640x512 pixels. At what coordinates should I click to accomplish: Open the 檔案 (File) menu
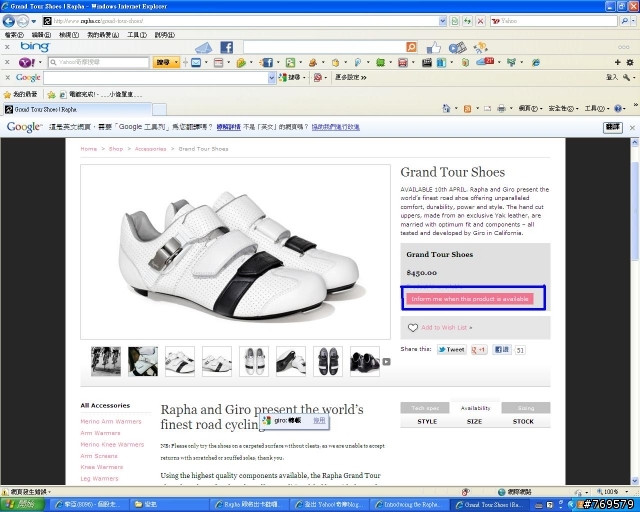pos(14,35)
